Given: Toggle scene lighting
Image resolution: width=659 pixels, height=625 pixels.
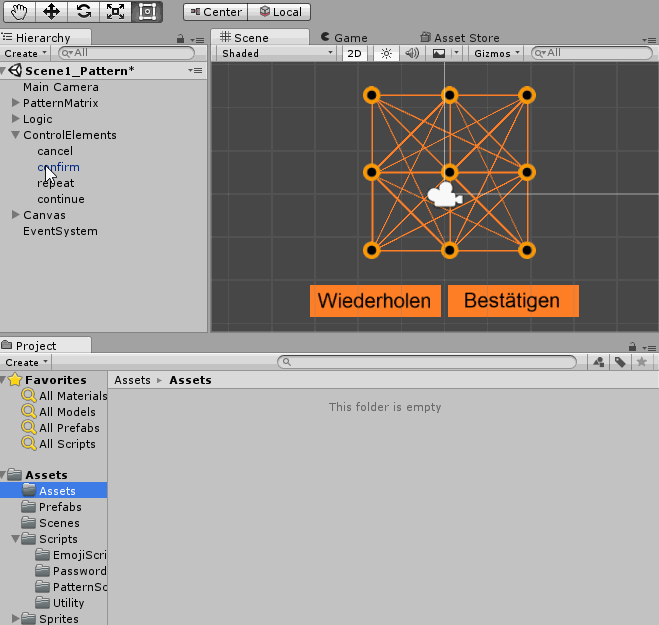Looking at the screenshot, I should point(386,53).
